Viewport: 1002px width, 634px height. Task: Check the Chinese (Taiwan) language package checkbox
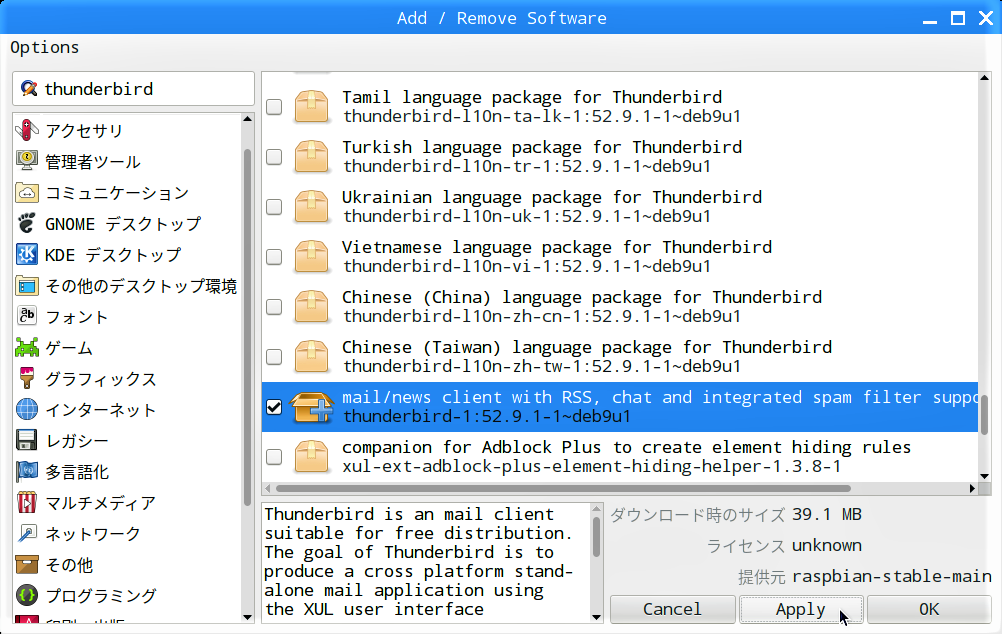pos(274,357)
